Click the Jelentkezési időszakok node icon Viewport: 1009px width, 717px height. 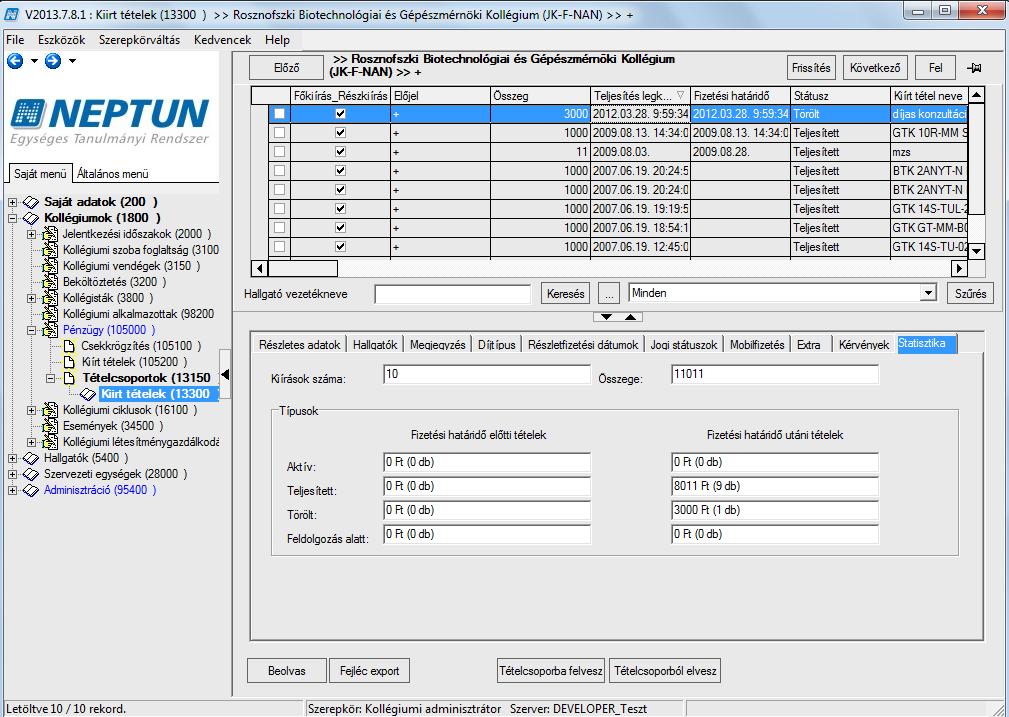pos(50,234)
